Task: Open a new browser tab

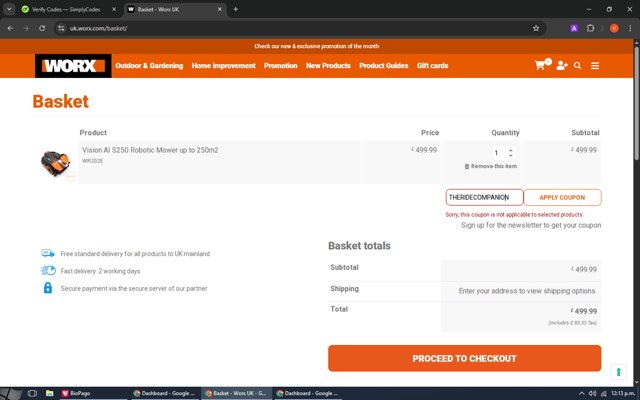Action: [x=236, y=9]
